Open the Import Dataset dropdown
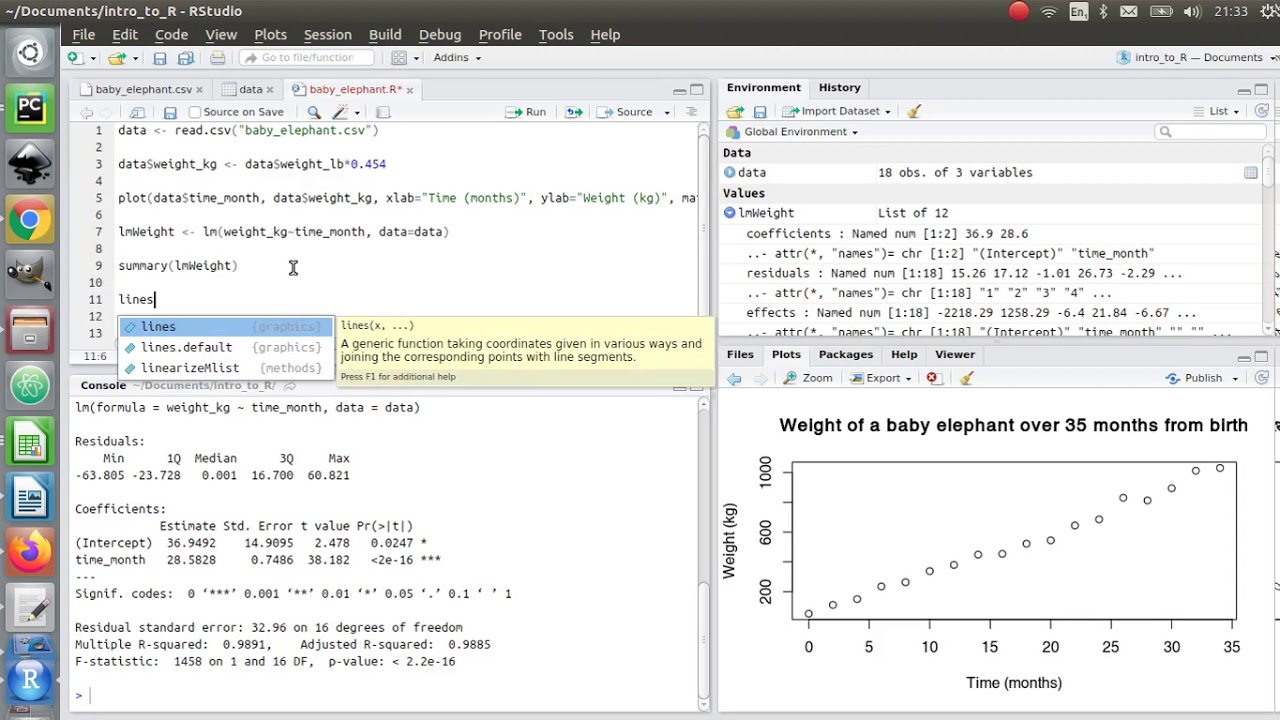Viewport: 1280px width, 720px height. pyautogui.click(x=836, y=111)
